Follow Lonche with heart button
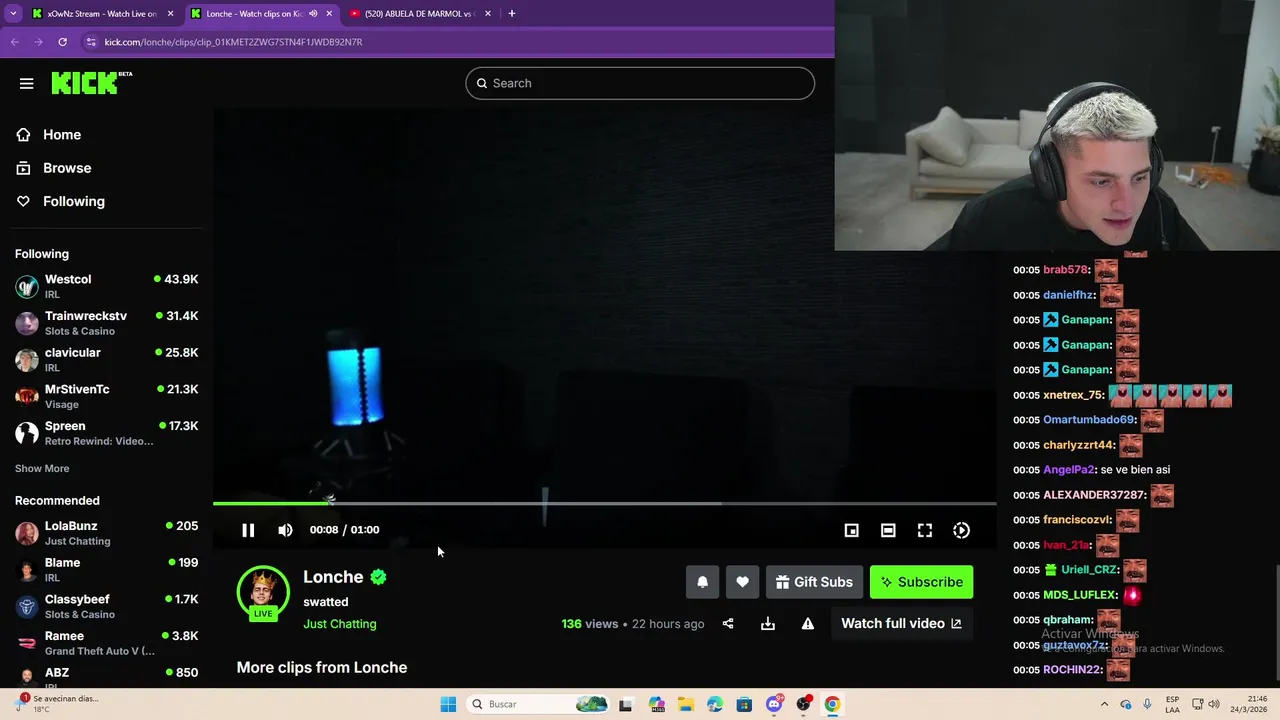Viewport: 1280px width, 720px height. [x=742, y=582]
